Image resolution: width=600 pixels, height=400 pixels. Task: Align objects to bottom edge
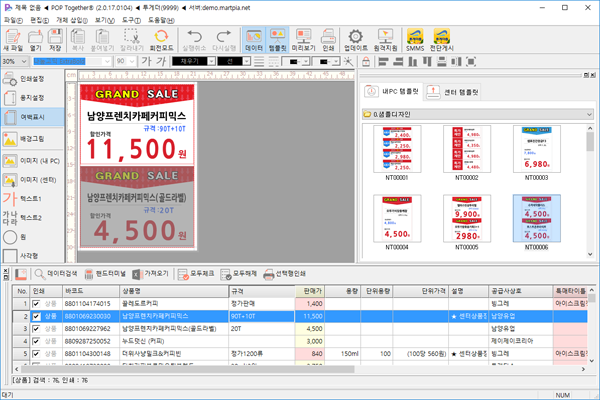[x=412, y=61]
